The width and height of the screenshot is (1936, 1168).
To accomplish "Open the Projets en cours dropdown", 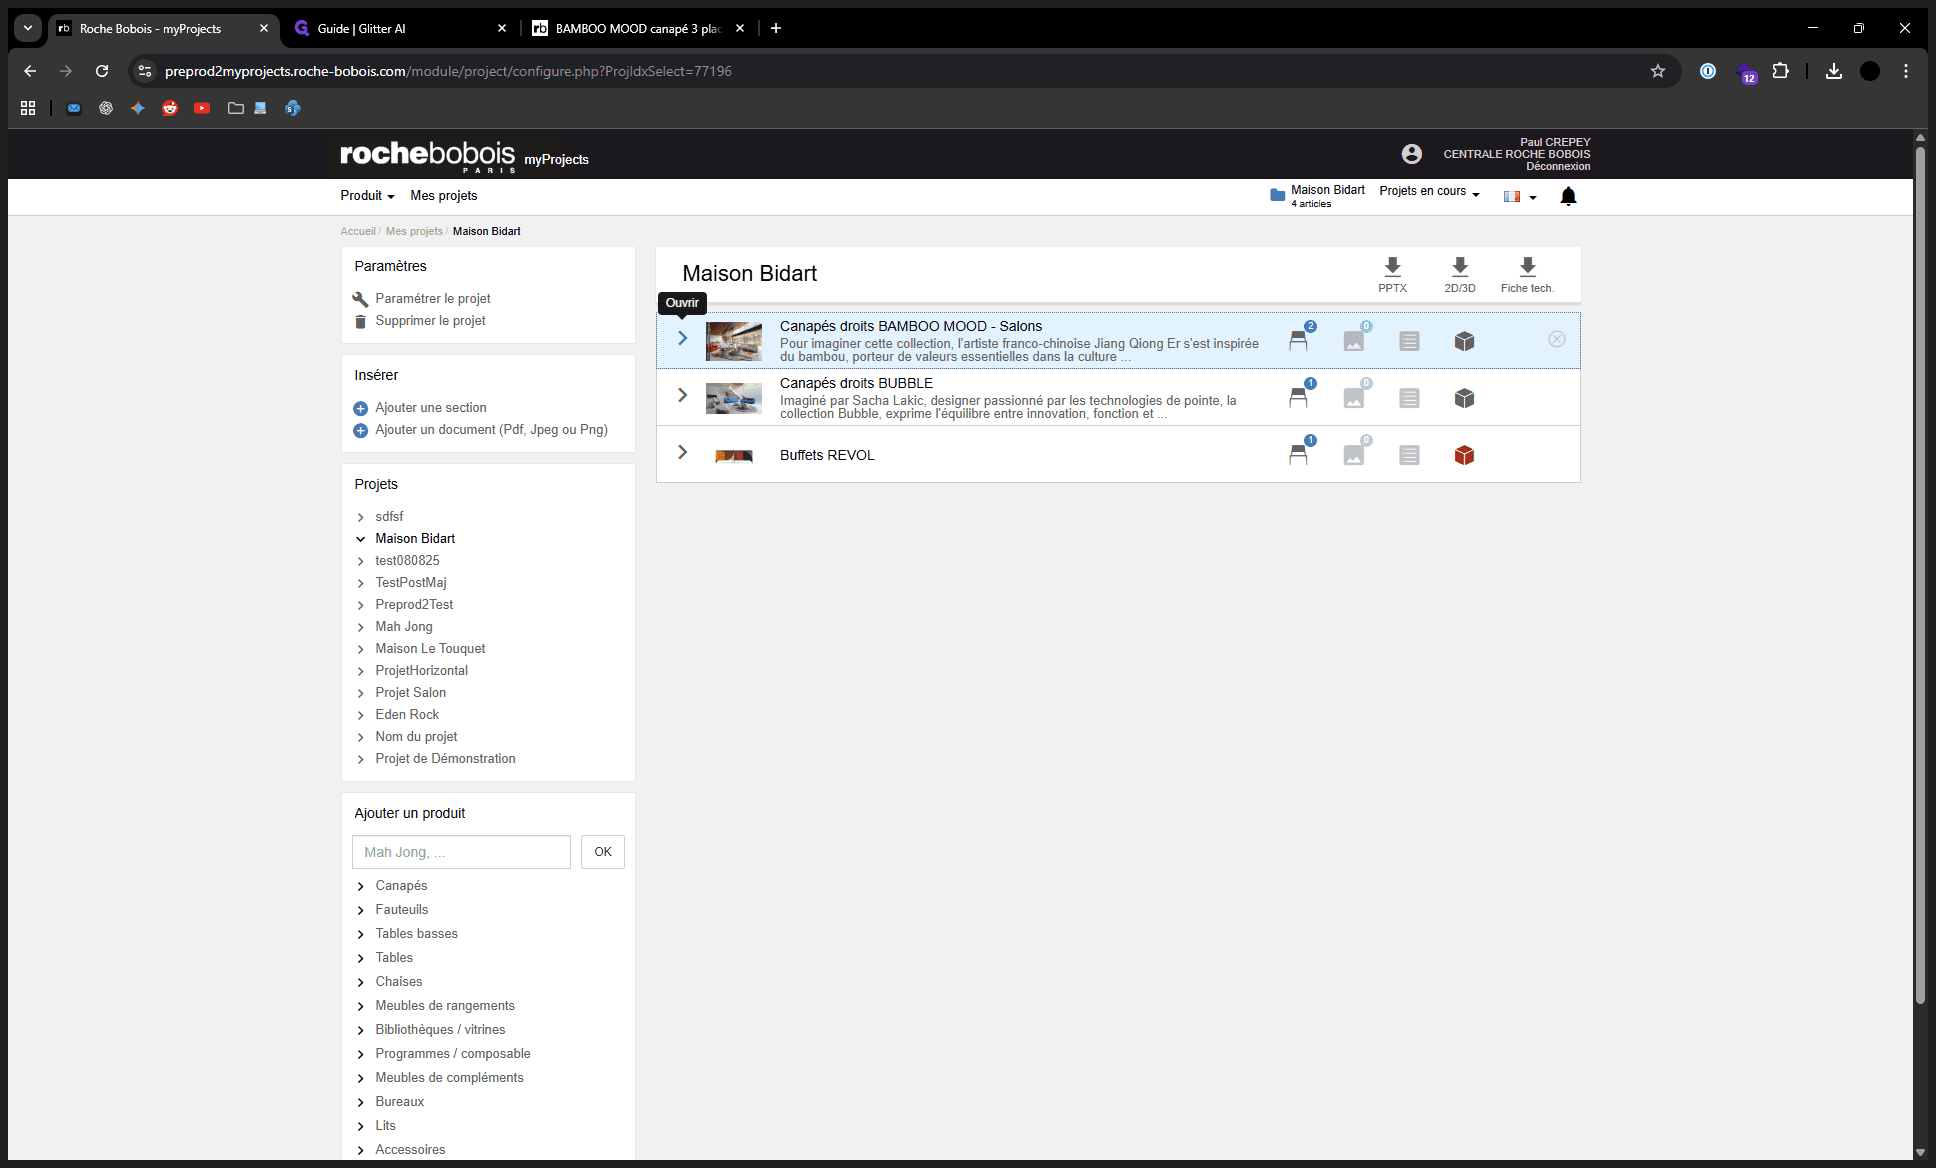I will pos(1429,191).
